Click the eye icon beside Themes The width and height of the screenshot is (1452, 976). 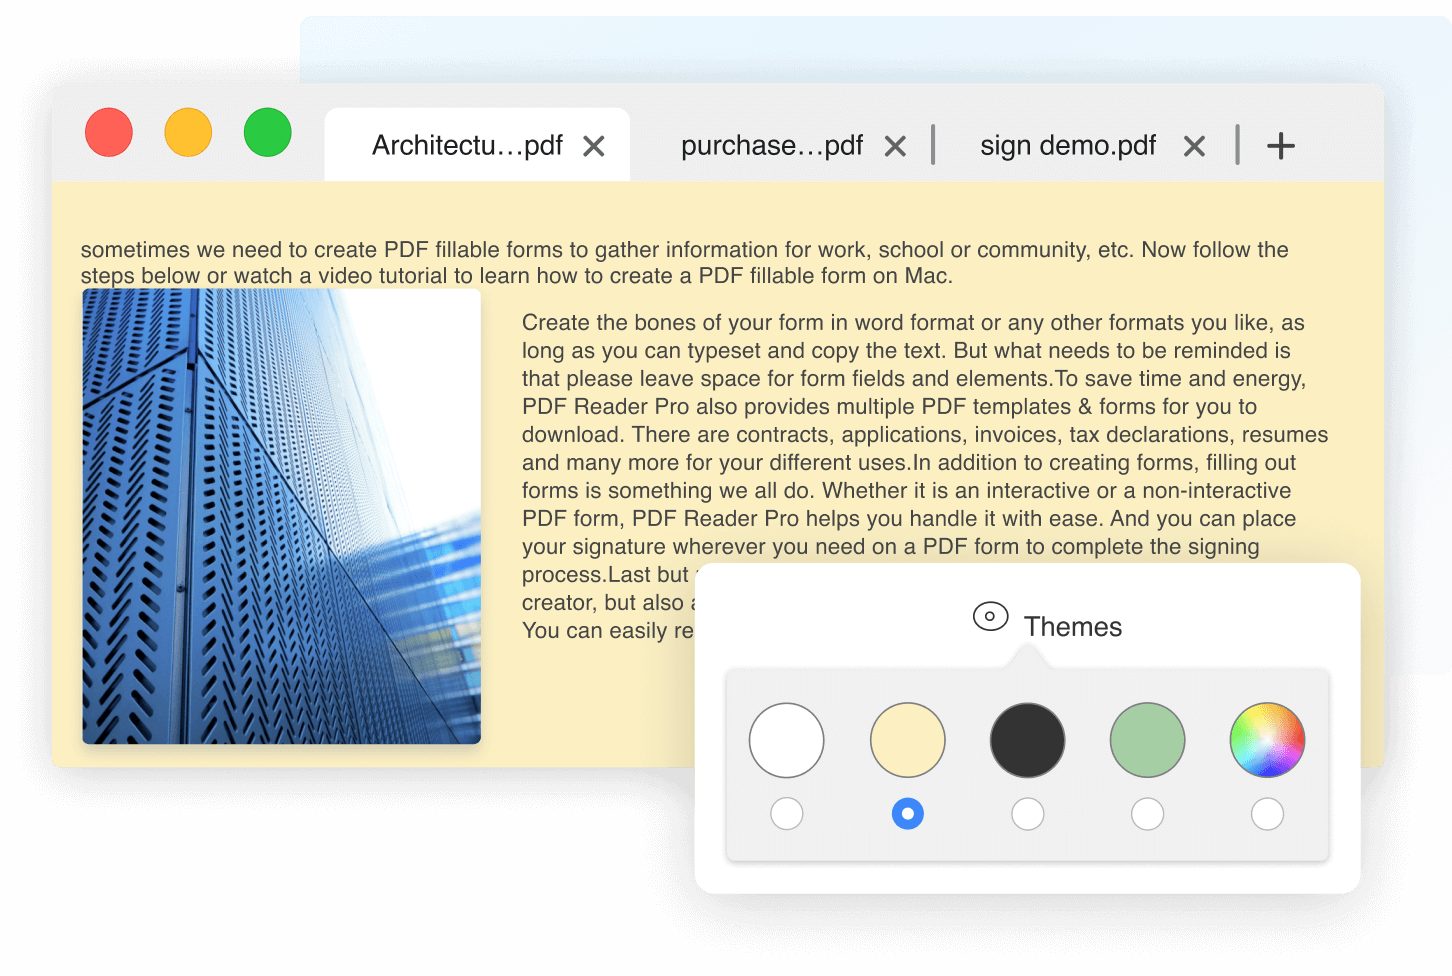pos(990,617)
